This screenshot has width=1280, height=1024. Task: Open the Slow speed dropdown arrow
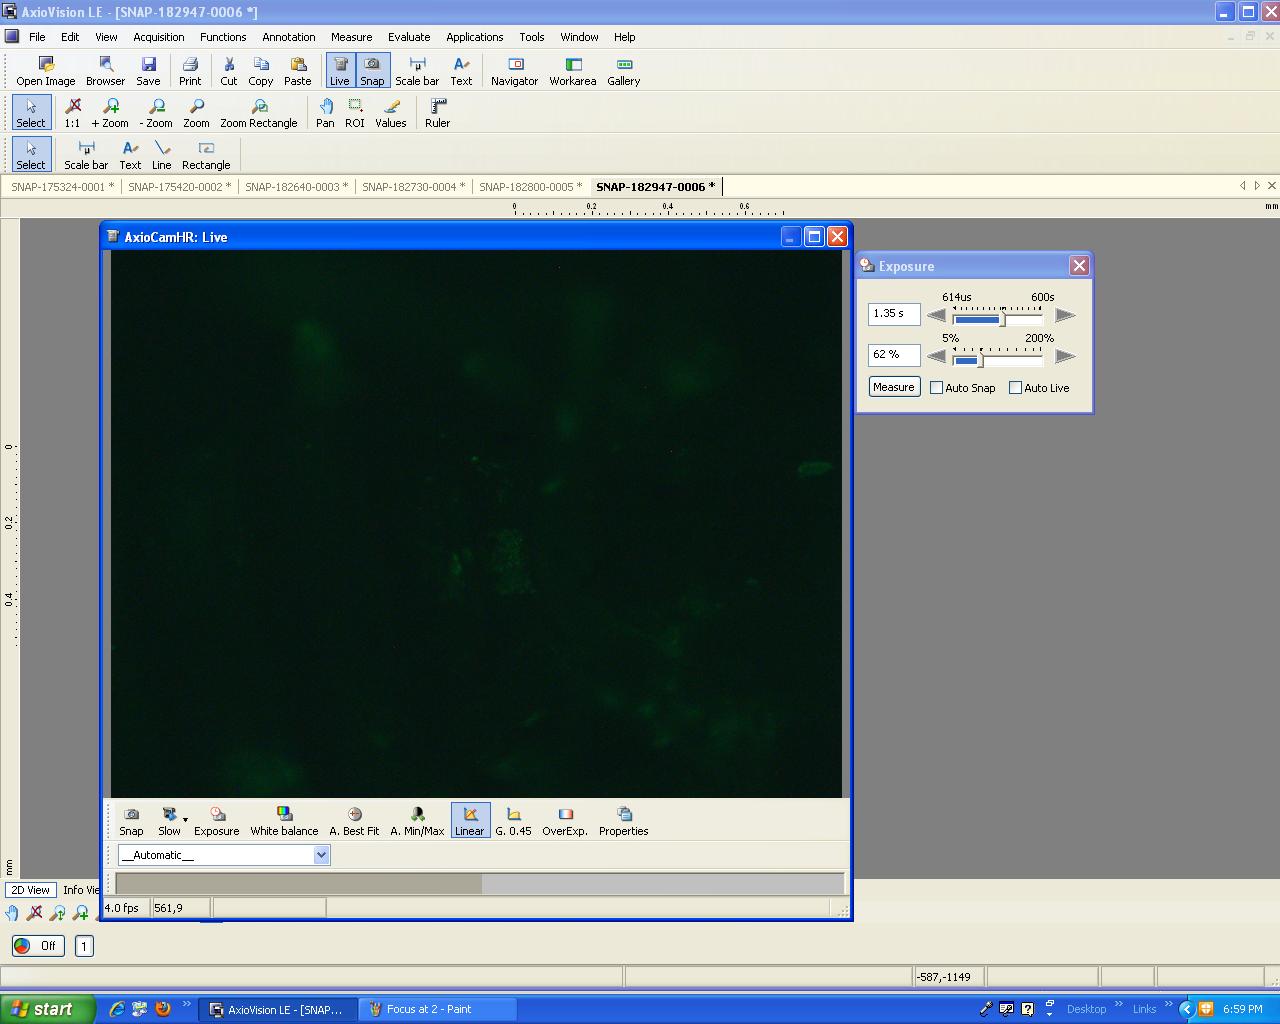[x=185, y=820]
